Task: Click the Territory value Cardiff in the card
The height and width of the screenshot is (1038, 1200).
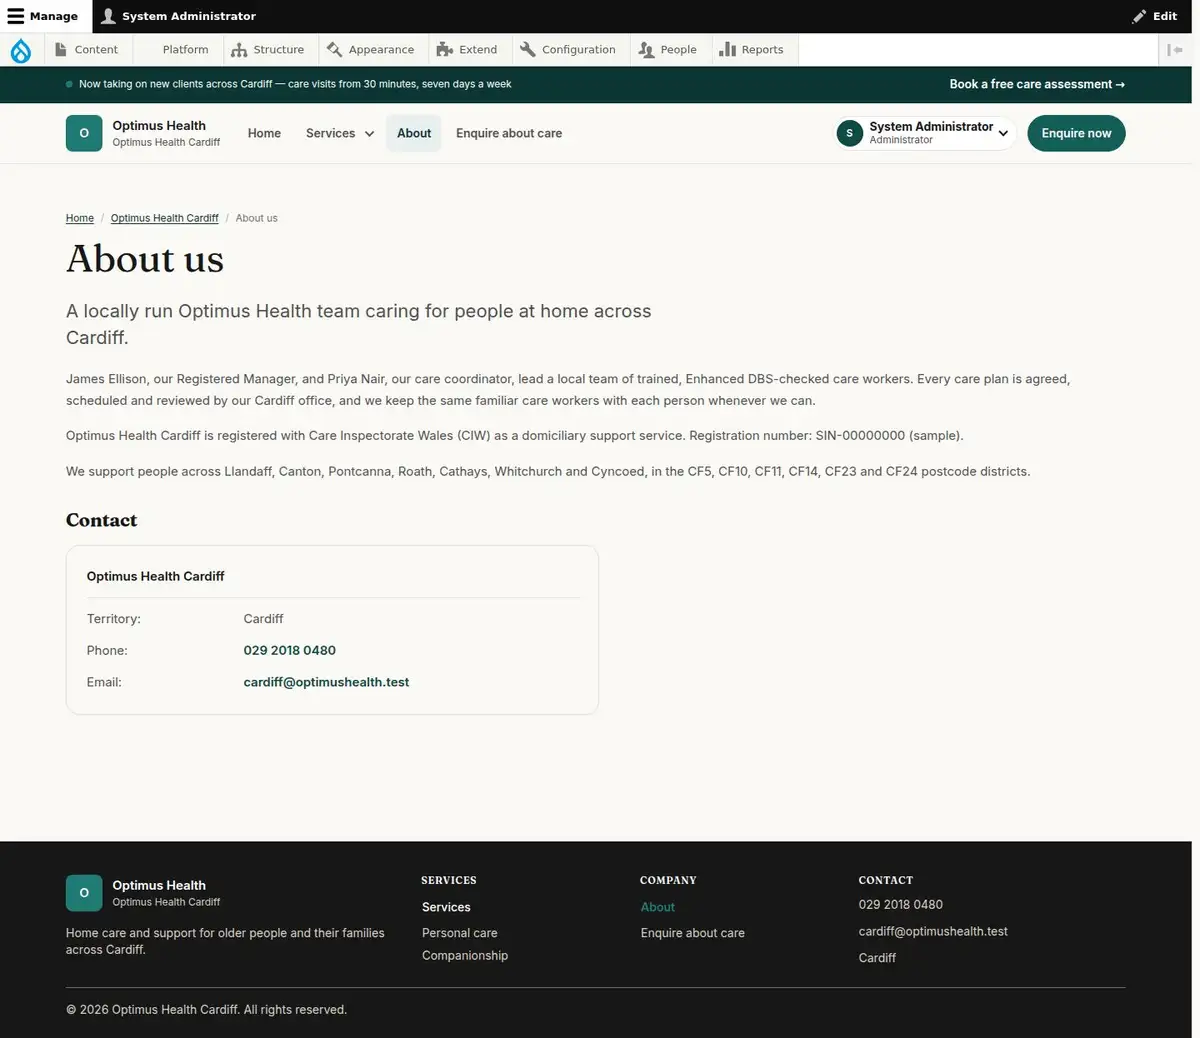Action: coord(264,619)
